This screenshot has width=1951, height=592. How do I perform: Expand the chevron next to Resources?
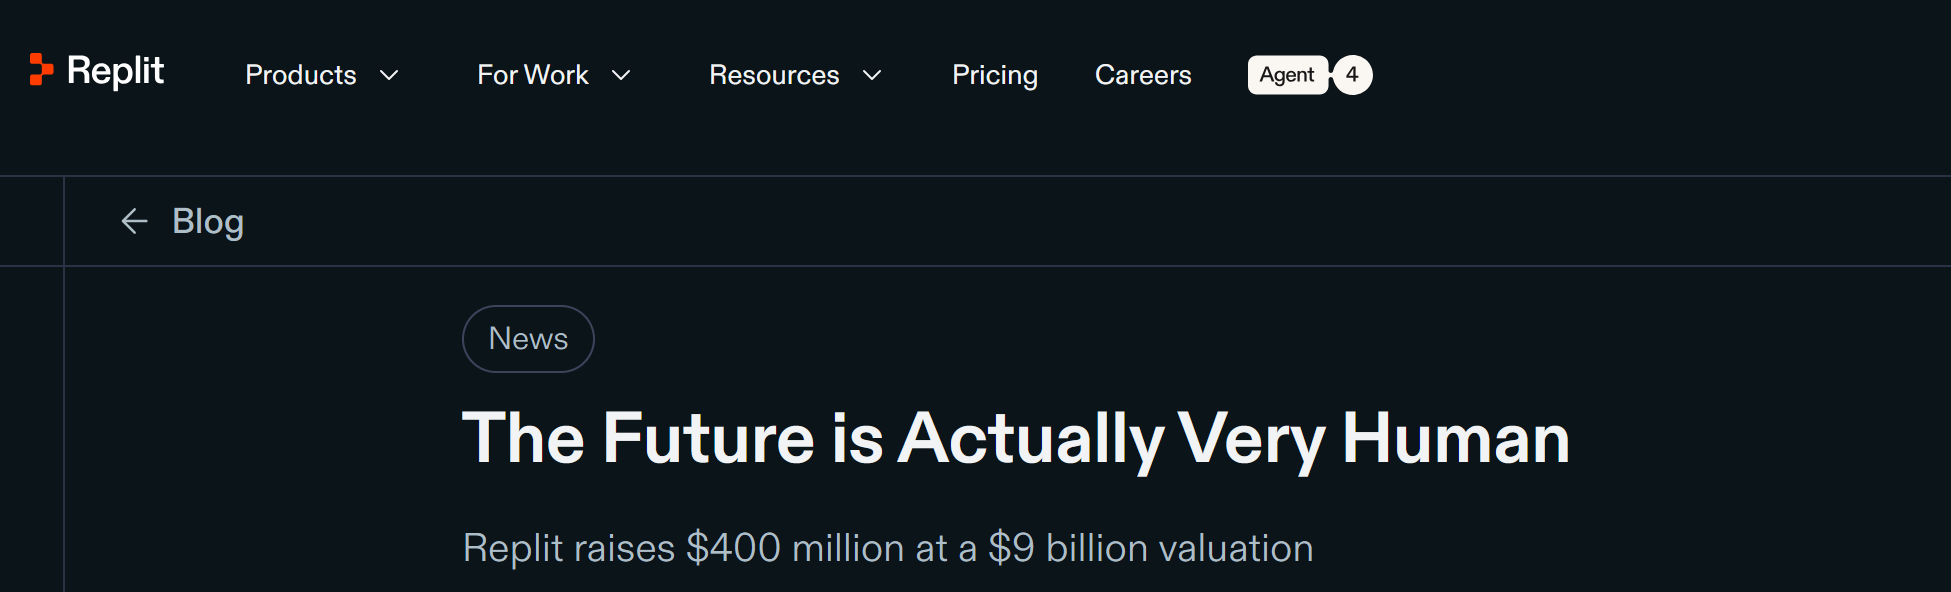(872, 75)
